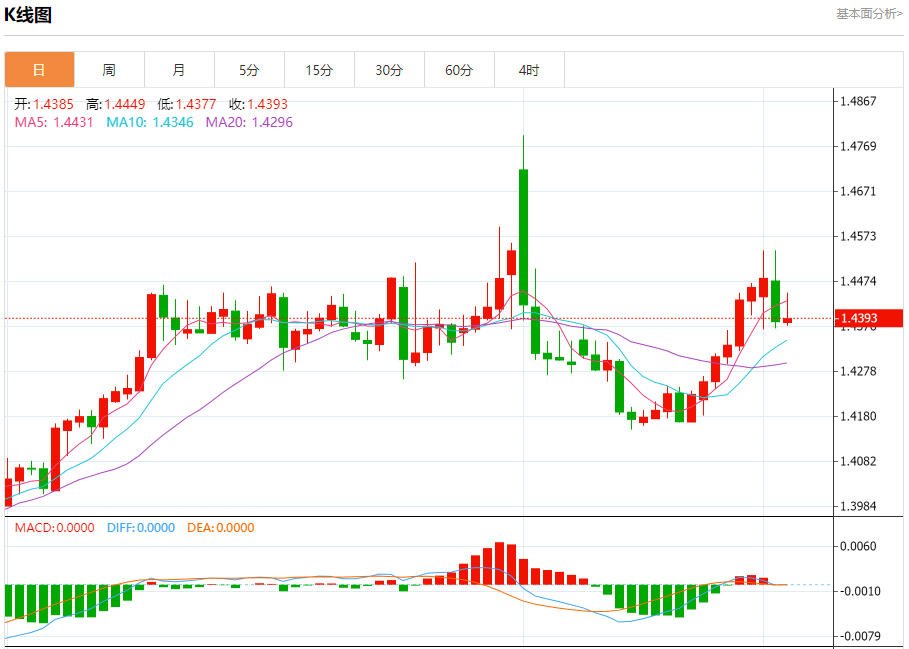
Task: Click the 高: 1.4449 high value
Action: point(115,104)
